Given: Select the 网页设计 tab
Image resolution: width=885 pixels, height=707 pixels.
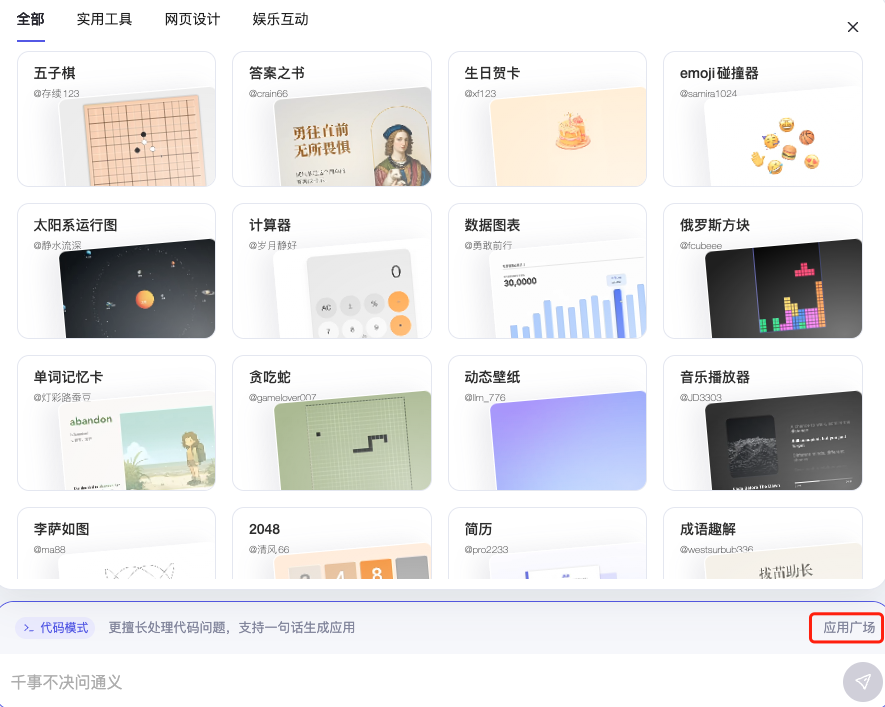Looking at the screenshot, I should click(192, 19).
